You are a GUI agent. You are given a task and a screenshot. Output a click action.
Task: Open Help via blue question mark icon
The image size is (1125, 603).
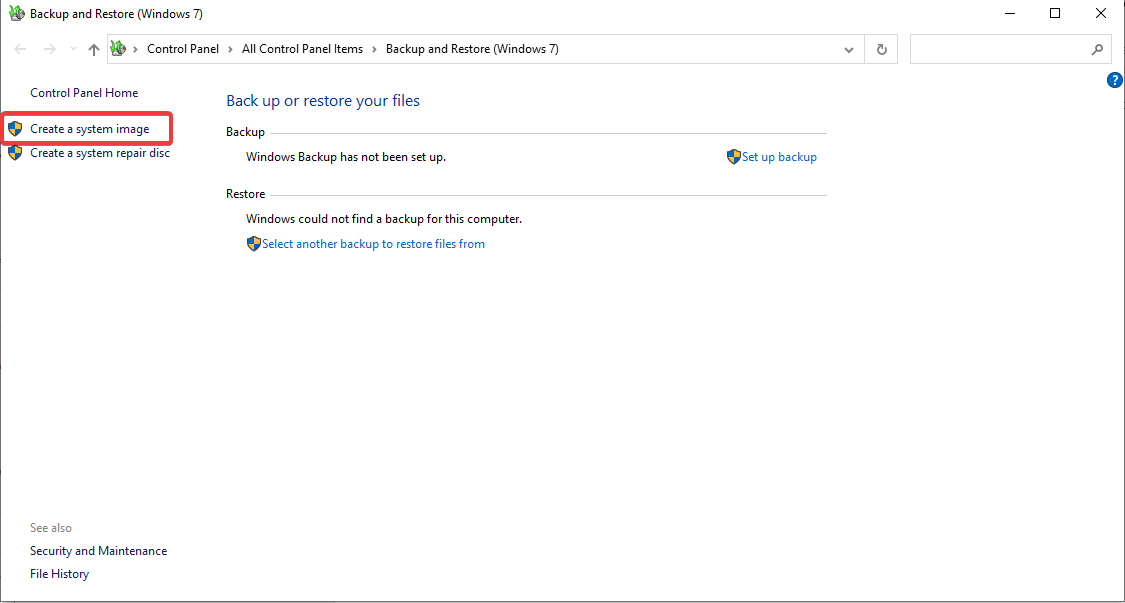[x=1115, y=80]
